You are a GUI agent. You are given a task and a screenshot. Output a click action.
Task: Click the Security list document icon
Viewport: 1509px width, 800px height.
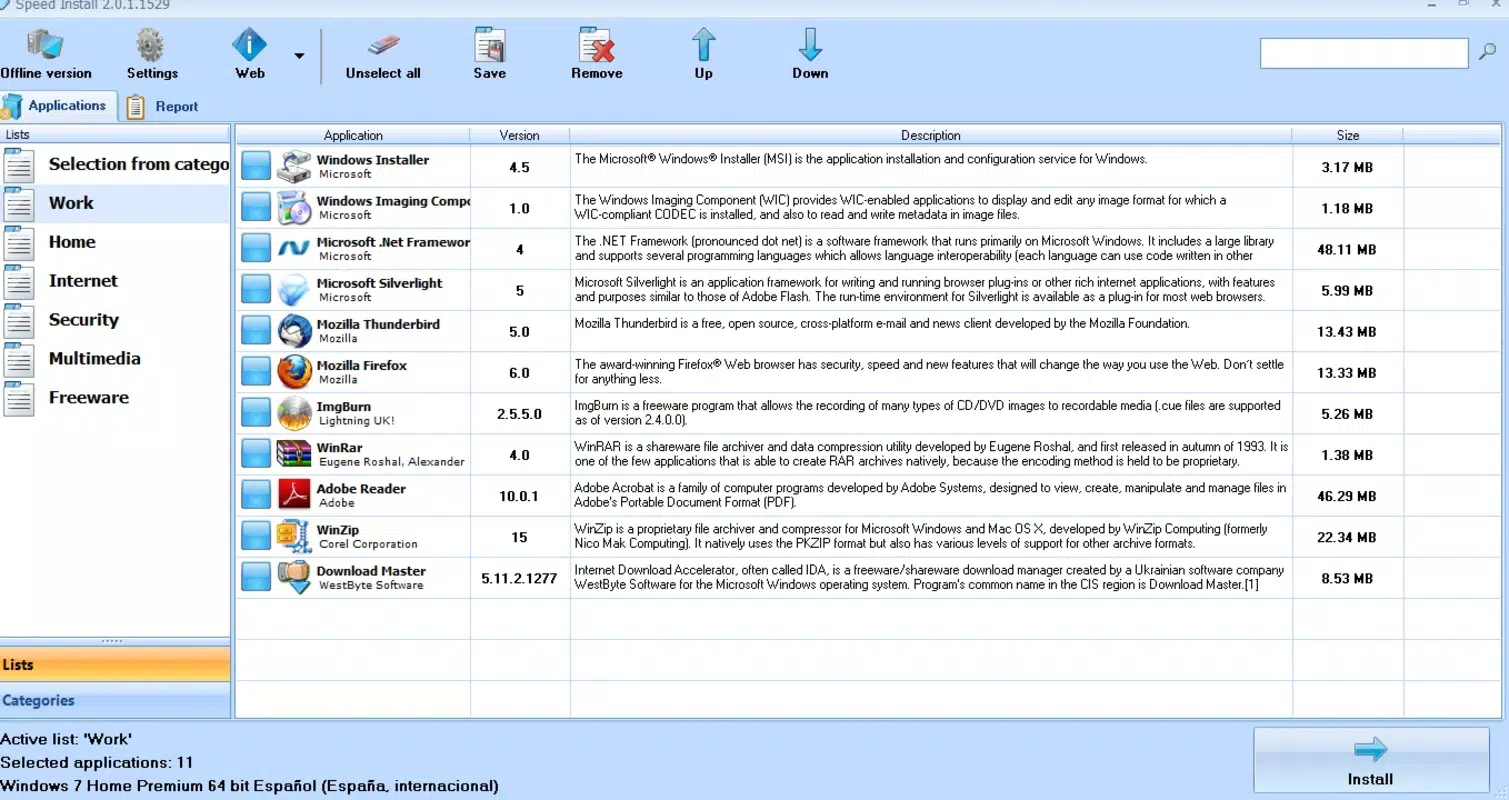(x=19, y=320)
